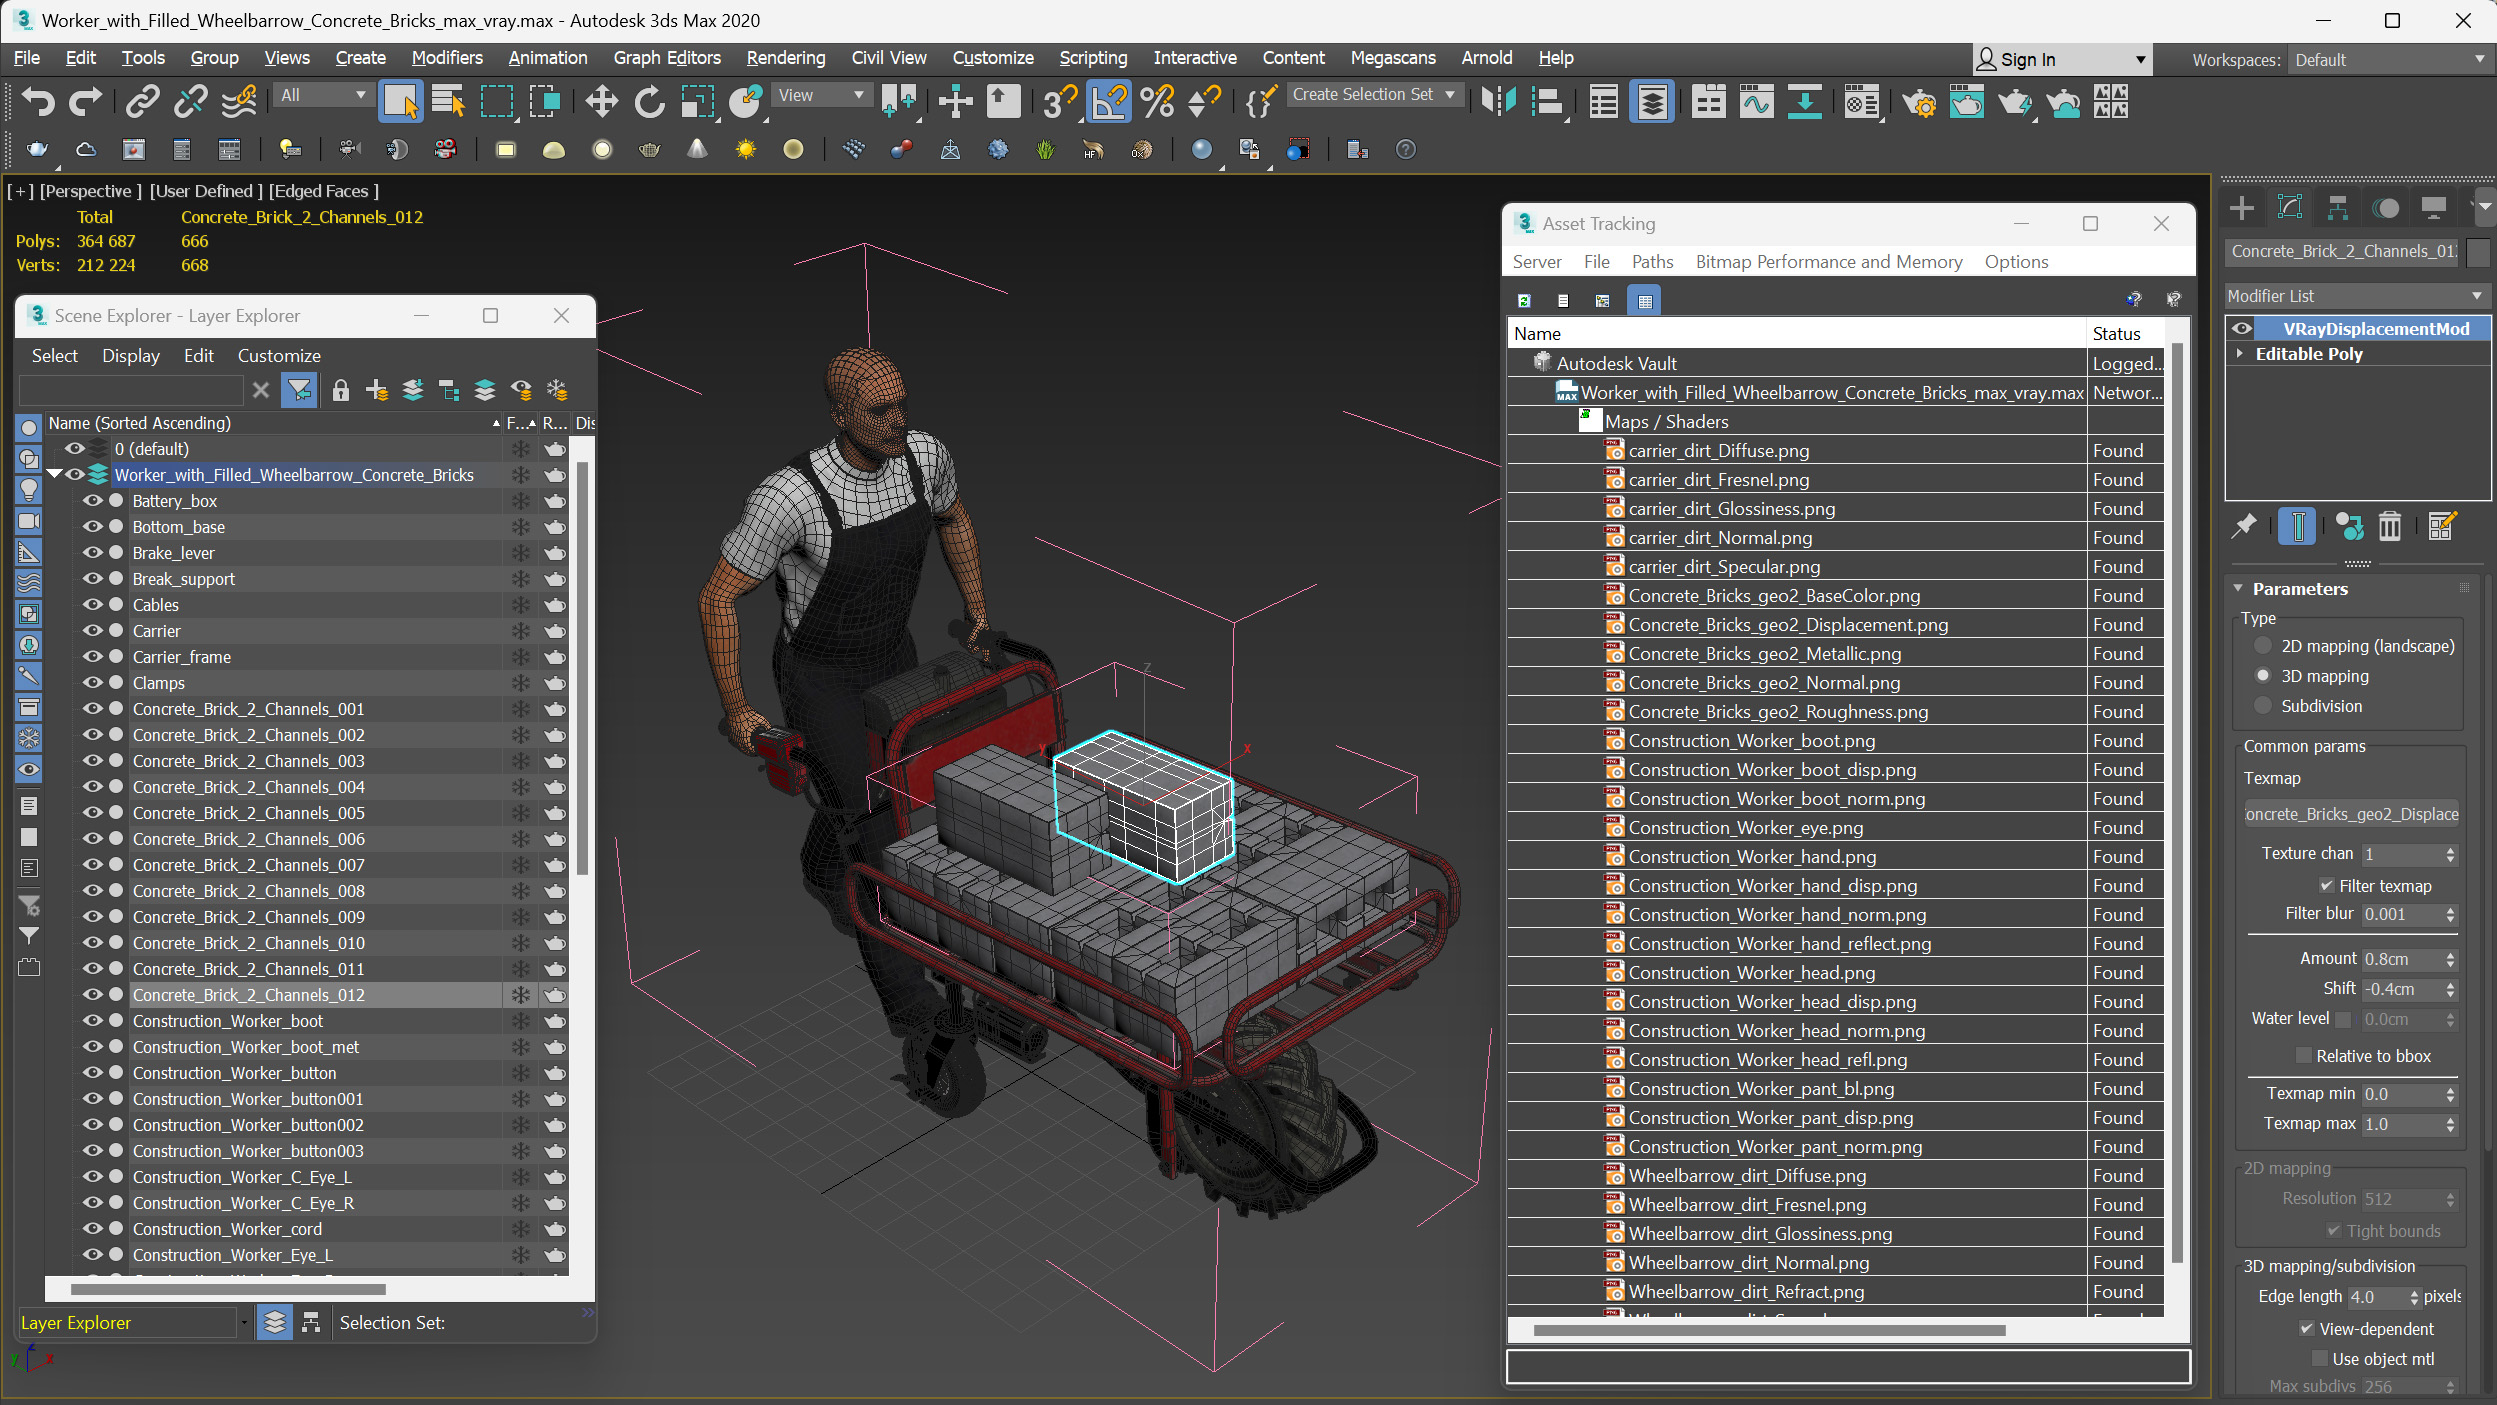Toggle Angle Snap in toolbar
The width and height of the screenshot is (2497, 1405).
1108,101
